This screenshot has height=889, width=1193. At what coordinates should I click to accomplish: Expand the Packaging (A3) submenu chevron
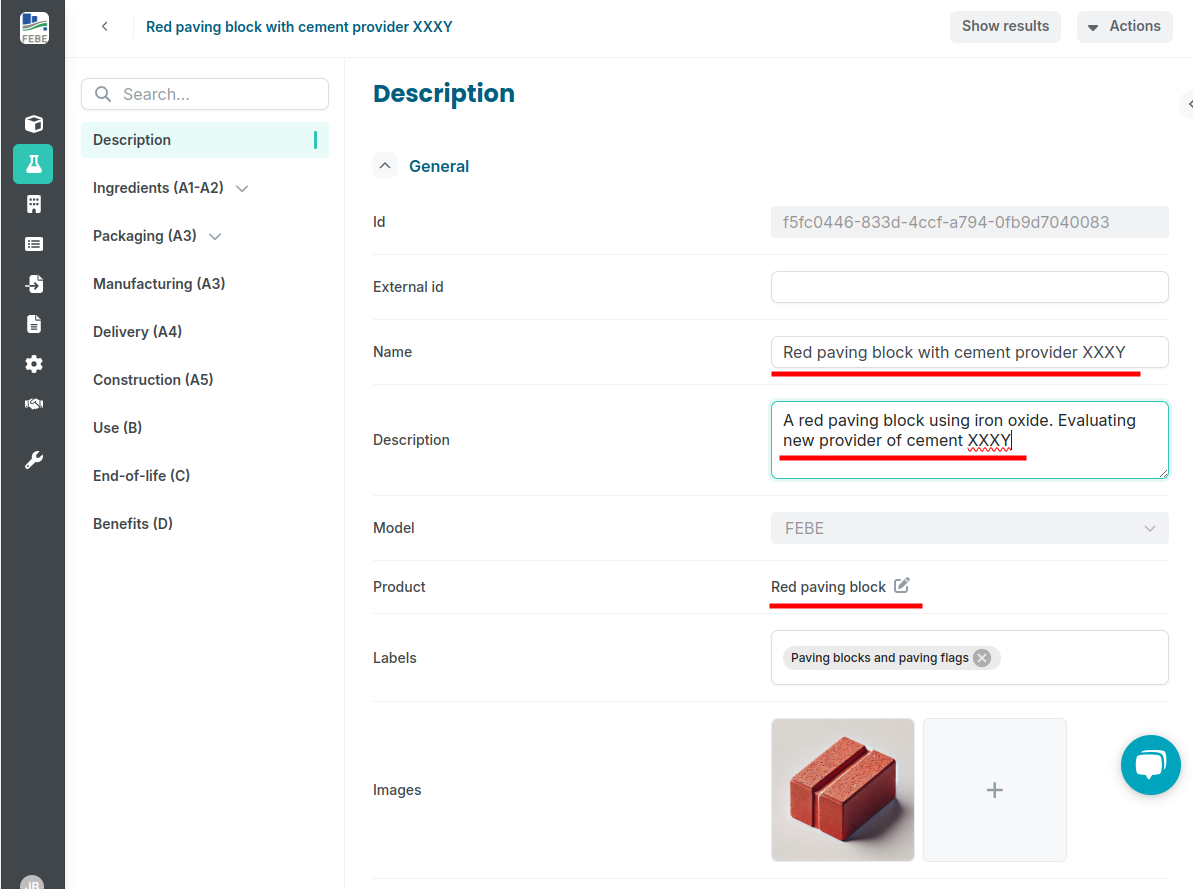click(x=215, y=237)
